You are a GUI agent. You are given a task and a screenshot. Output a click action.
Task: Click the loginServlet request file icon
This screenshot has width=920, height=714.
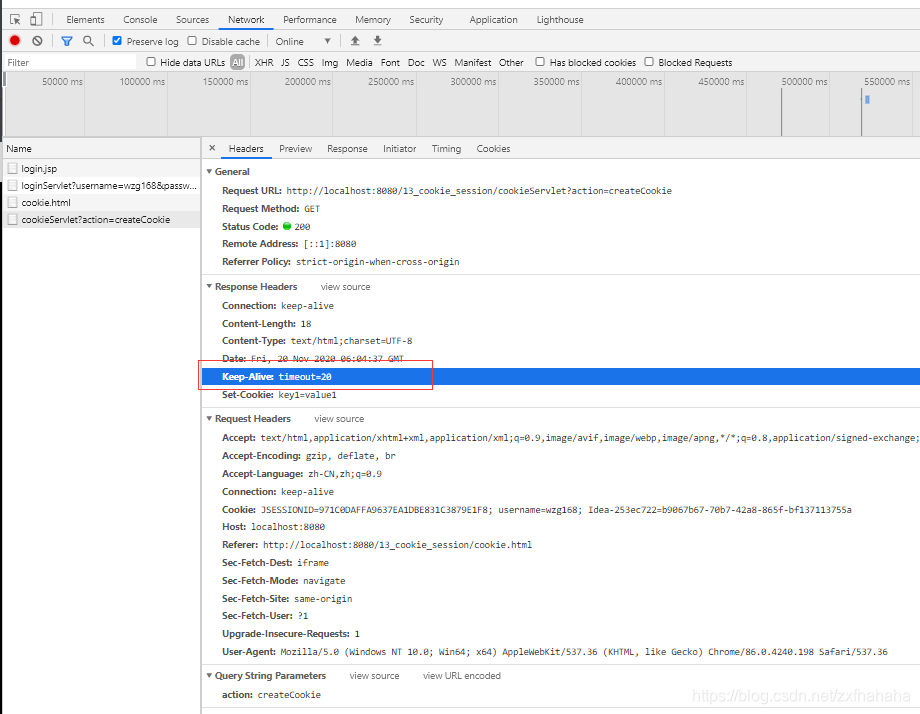click(x=12, y=185)
